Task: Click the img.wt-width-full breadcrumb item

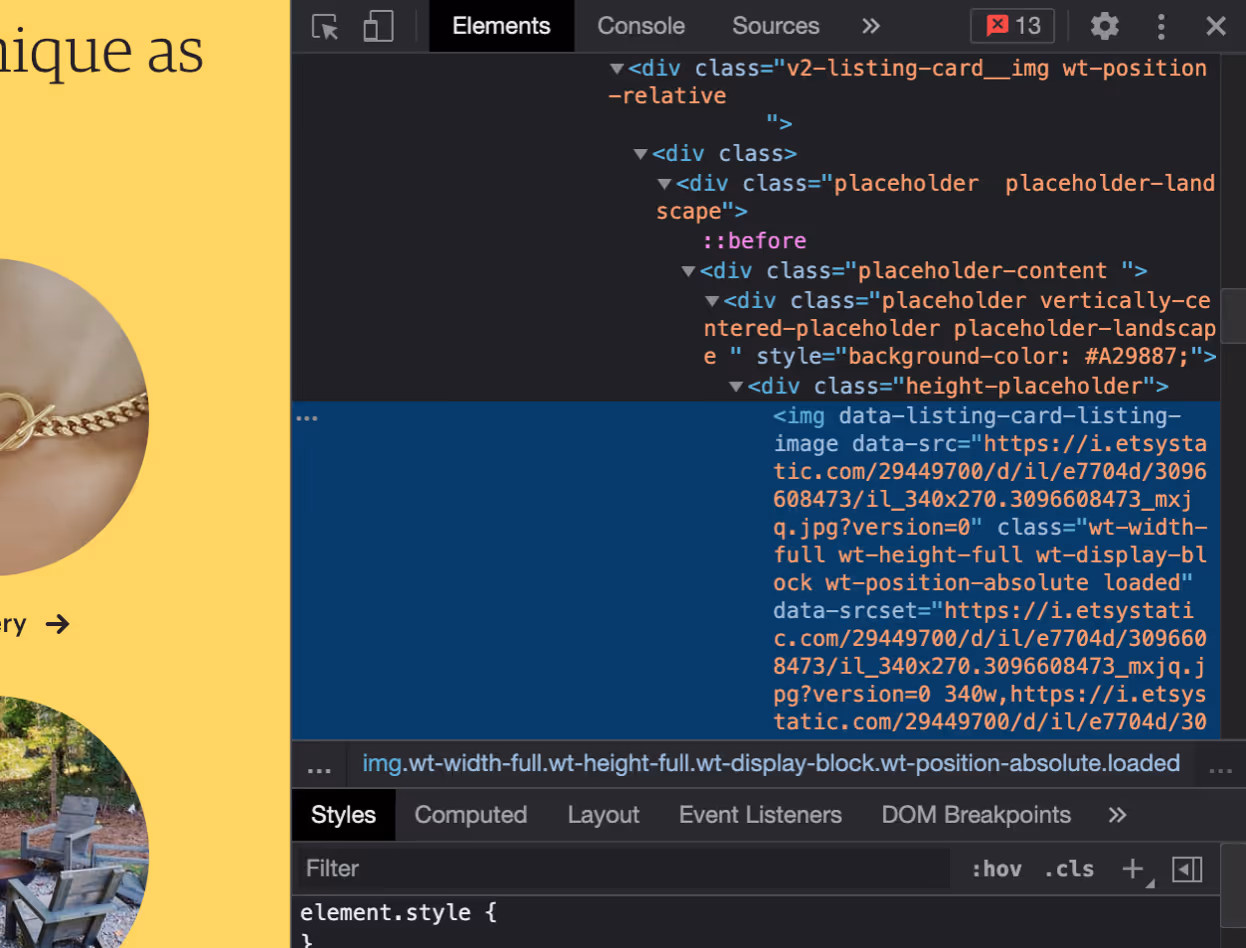Action: click(771, 764)
